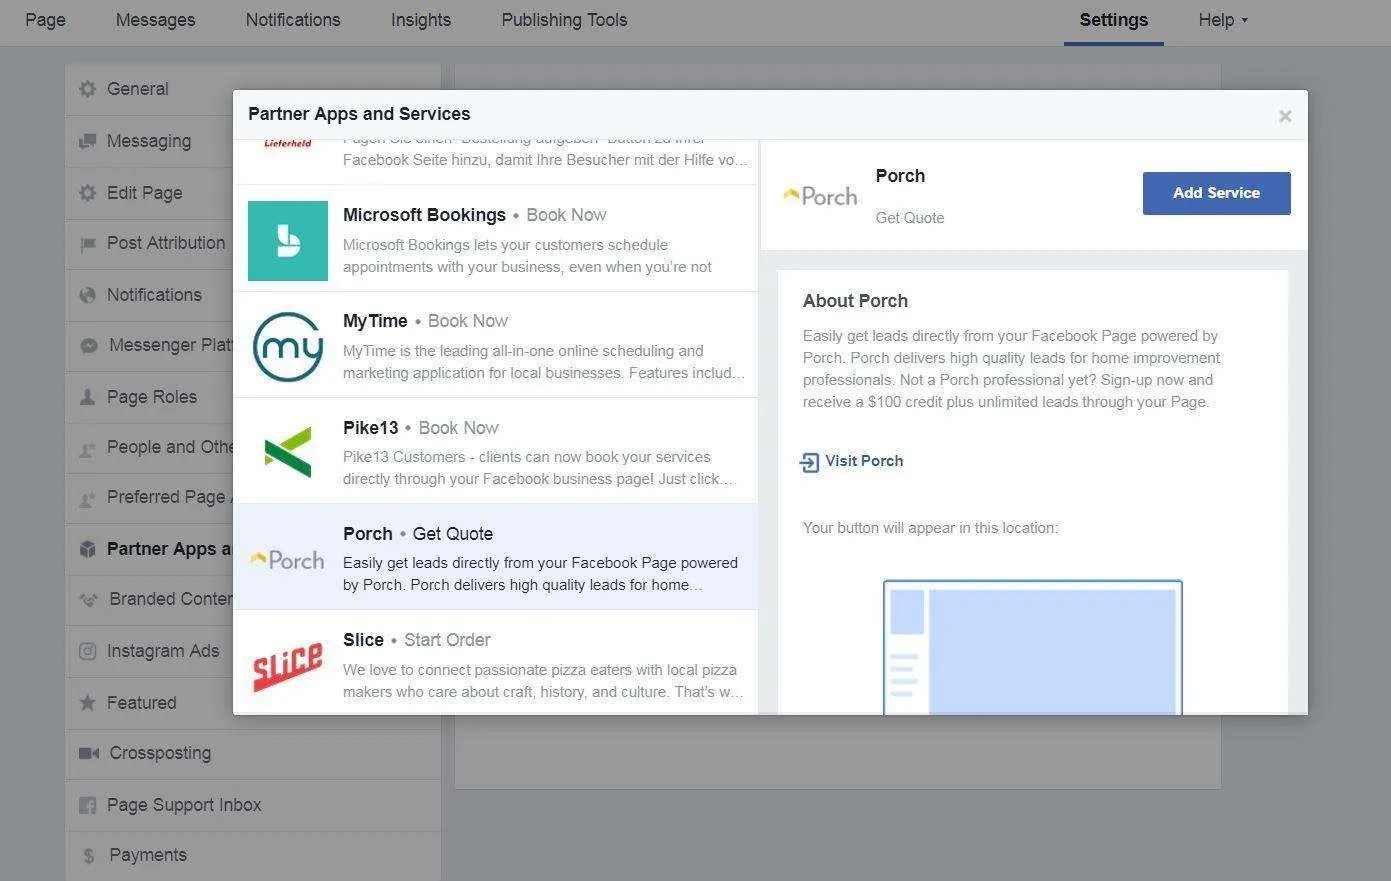Open the Publishing Tools tab
Image resolution: width=1391 pixels, height=881 pixels.
point(564,20)
